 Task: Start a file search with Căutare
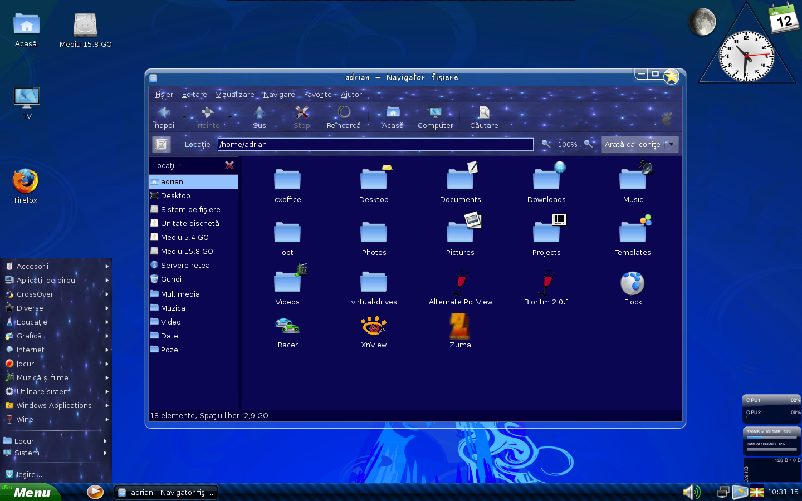click(484, 117)
